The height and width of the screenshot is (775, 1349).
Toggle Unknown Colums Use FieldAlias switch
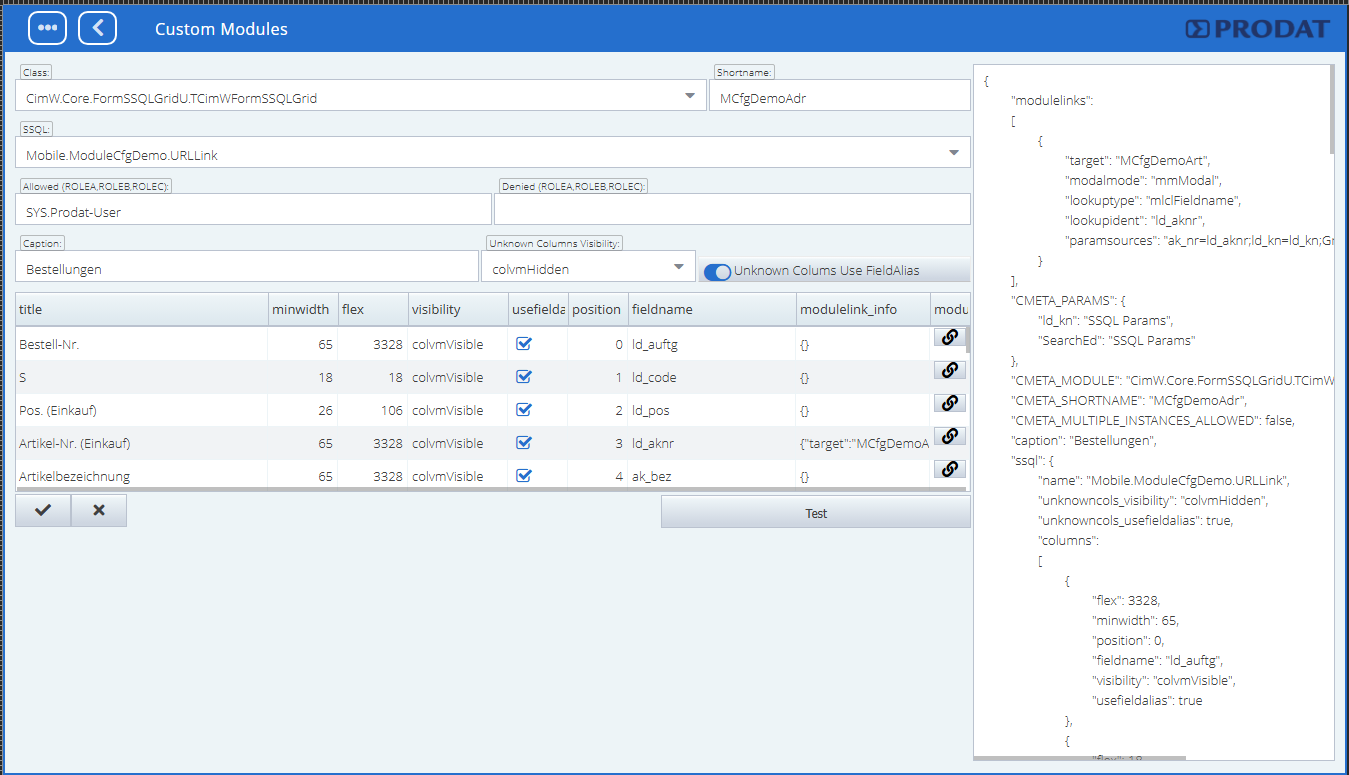tap(717, 271)
